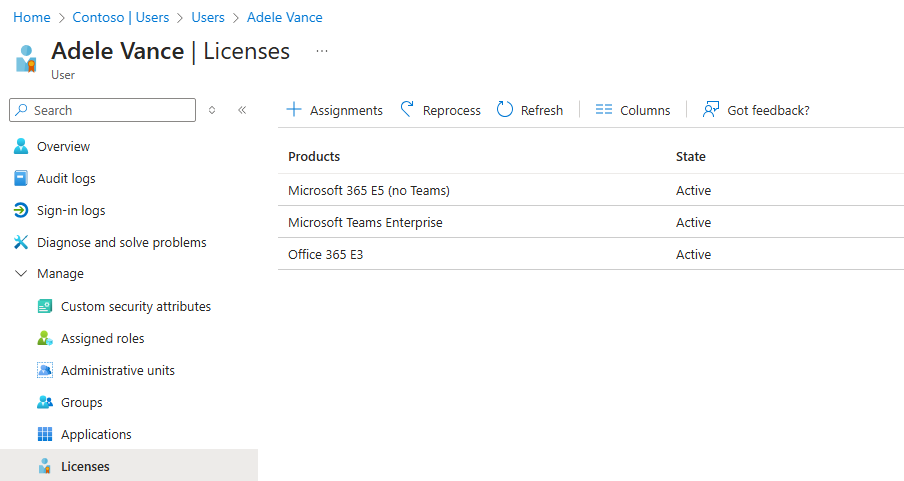Click the Custom security attributes icon

(45, 306)
